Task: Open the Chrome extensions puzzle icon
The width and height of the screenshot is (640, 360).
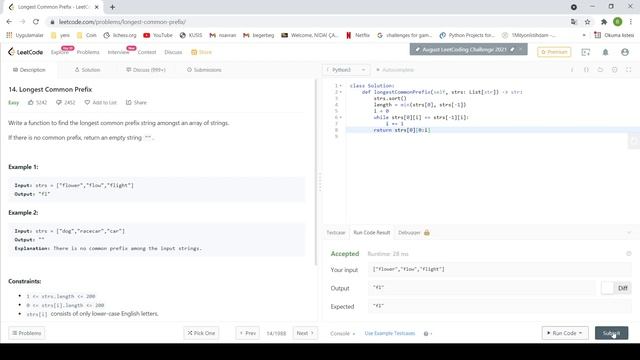Action: click(x=604, y=22)
